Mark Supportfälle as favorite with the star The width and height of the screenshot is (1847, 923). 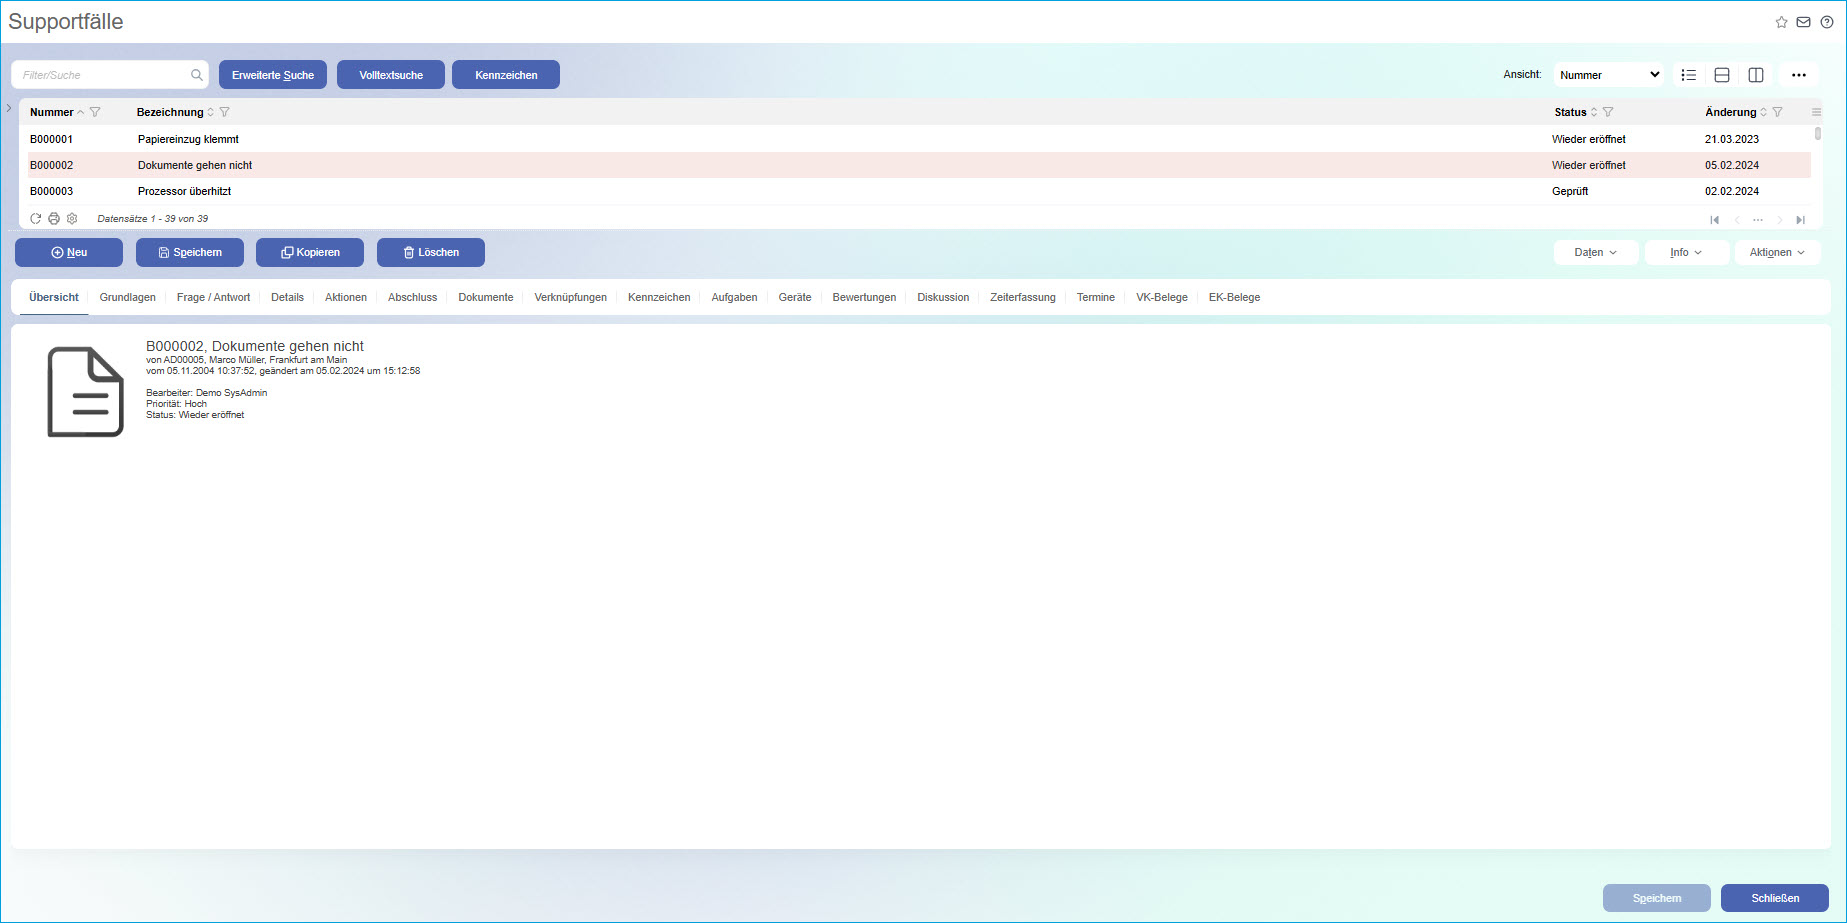tap(1781, 22)
